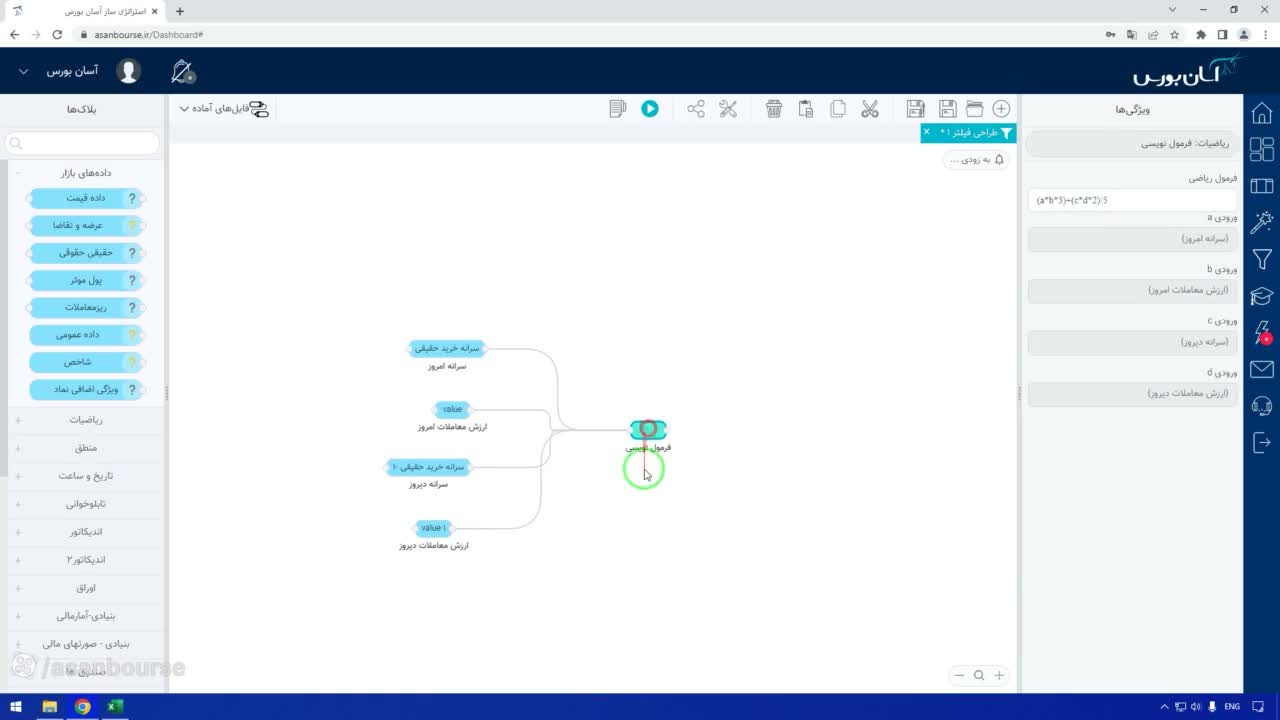
Task: Click help question mark beside داده قیمت
Action: 132,198
